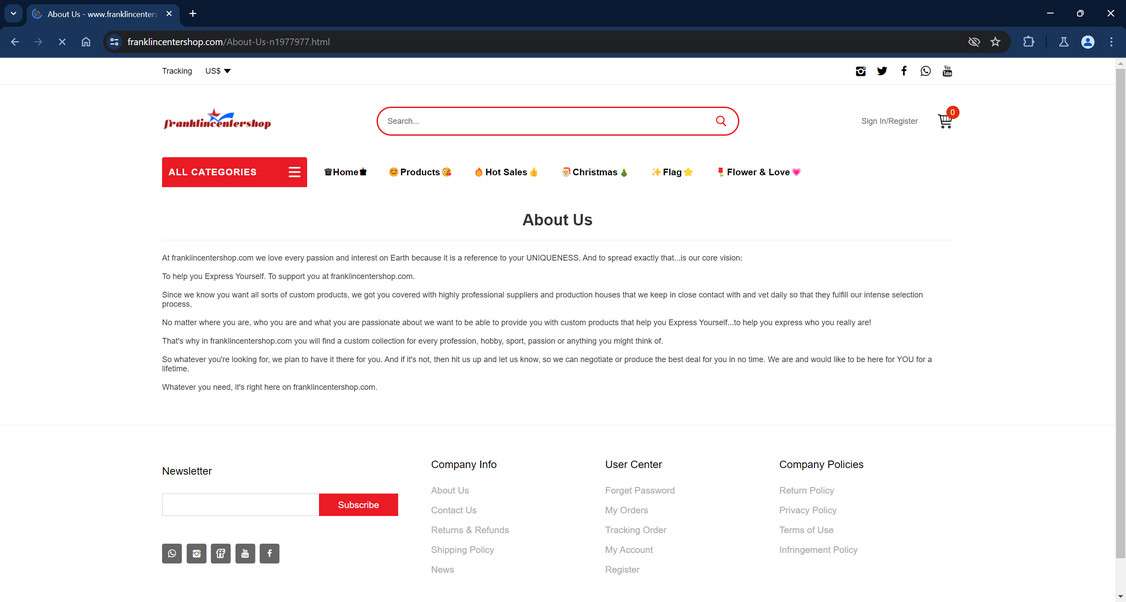Bookmark this page with star icon
The height and width of the screenshot is (602, 1126).
click(x=995, y=42)
